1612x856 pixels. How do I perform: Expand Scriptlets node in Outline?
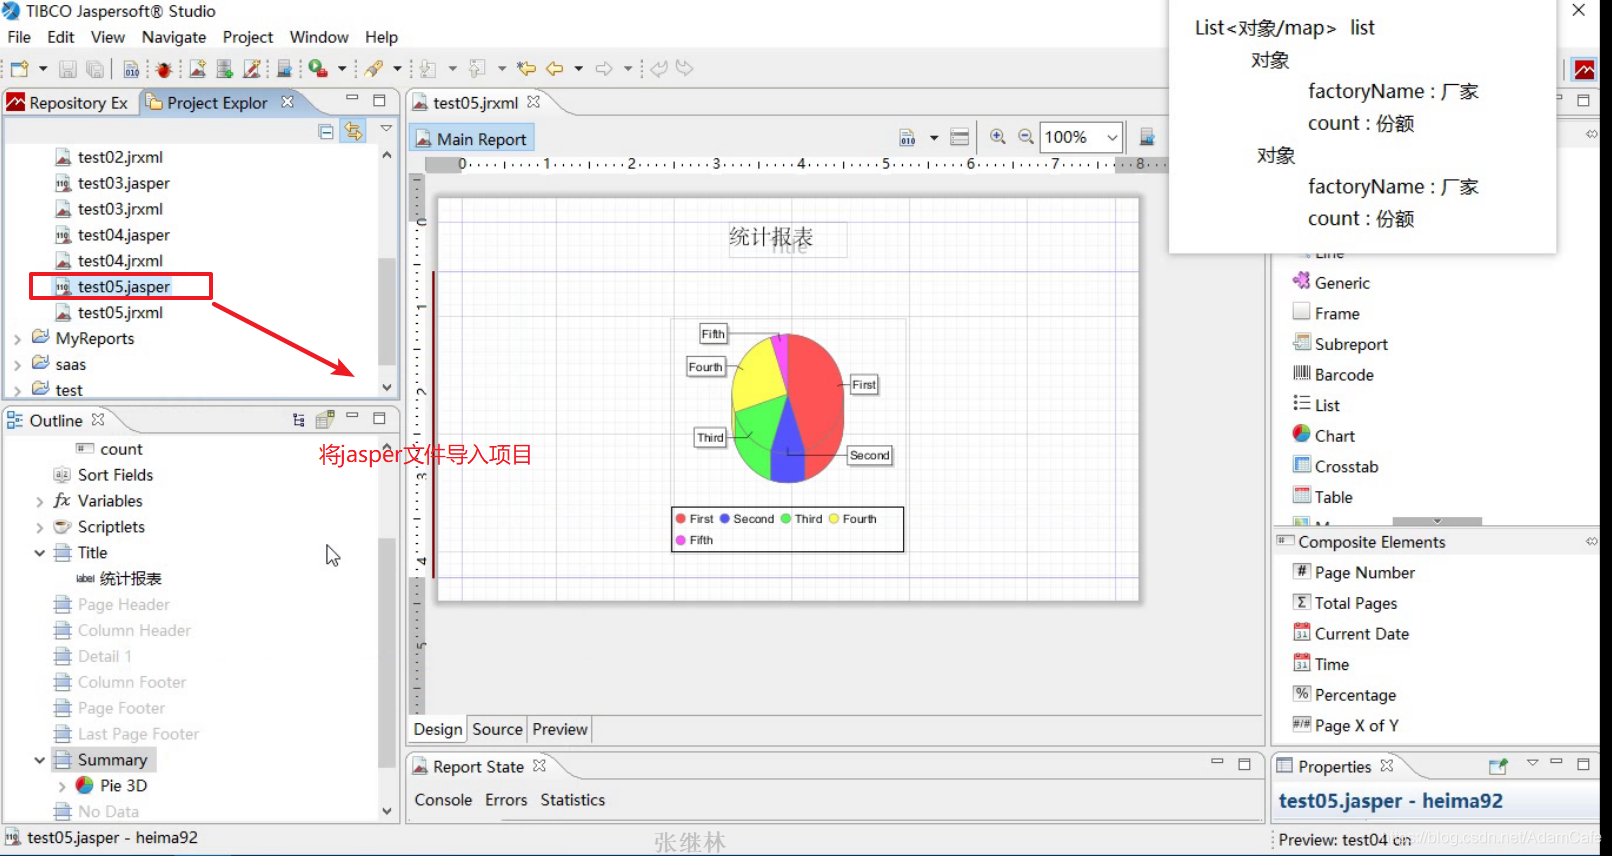point(39,527)
